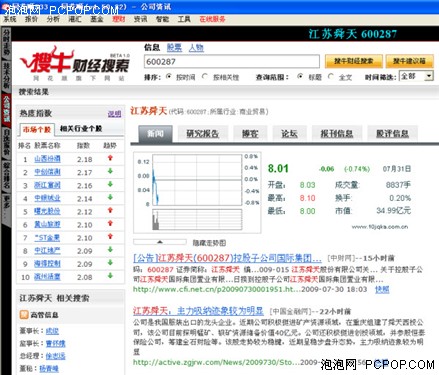This screenshot has height=375, width=439.
Task: Click the 搜牛财经搜索 logo
Action: [x=74, y=63]
